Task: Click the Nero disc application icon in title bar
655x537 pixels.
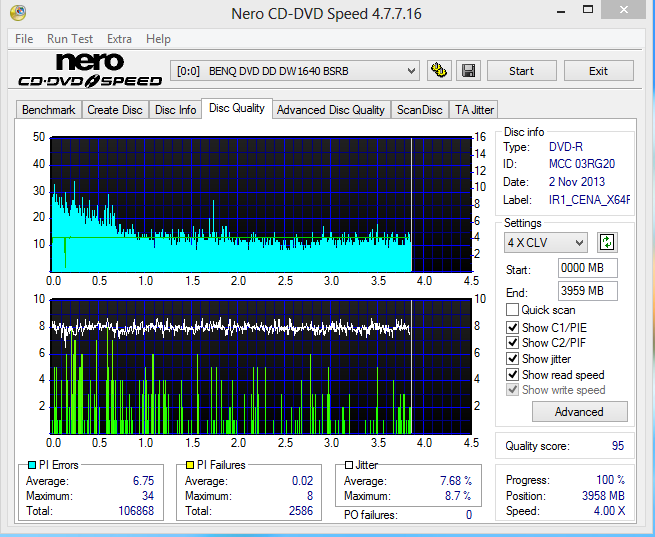Action: click(18, 13)
